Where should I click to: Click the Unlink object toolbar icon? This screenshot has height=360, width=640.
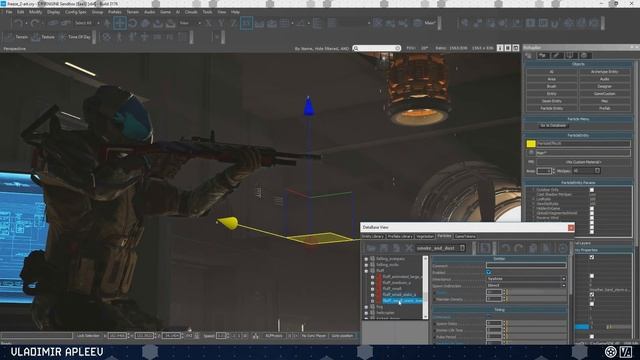click(x=65, y=23)
